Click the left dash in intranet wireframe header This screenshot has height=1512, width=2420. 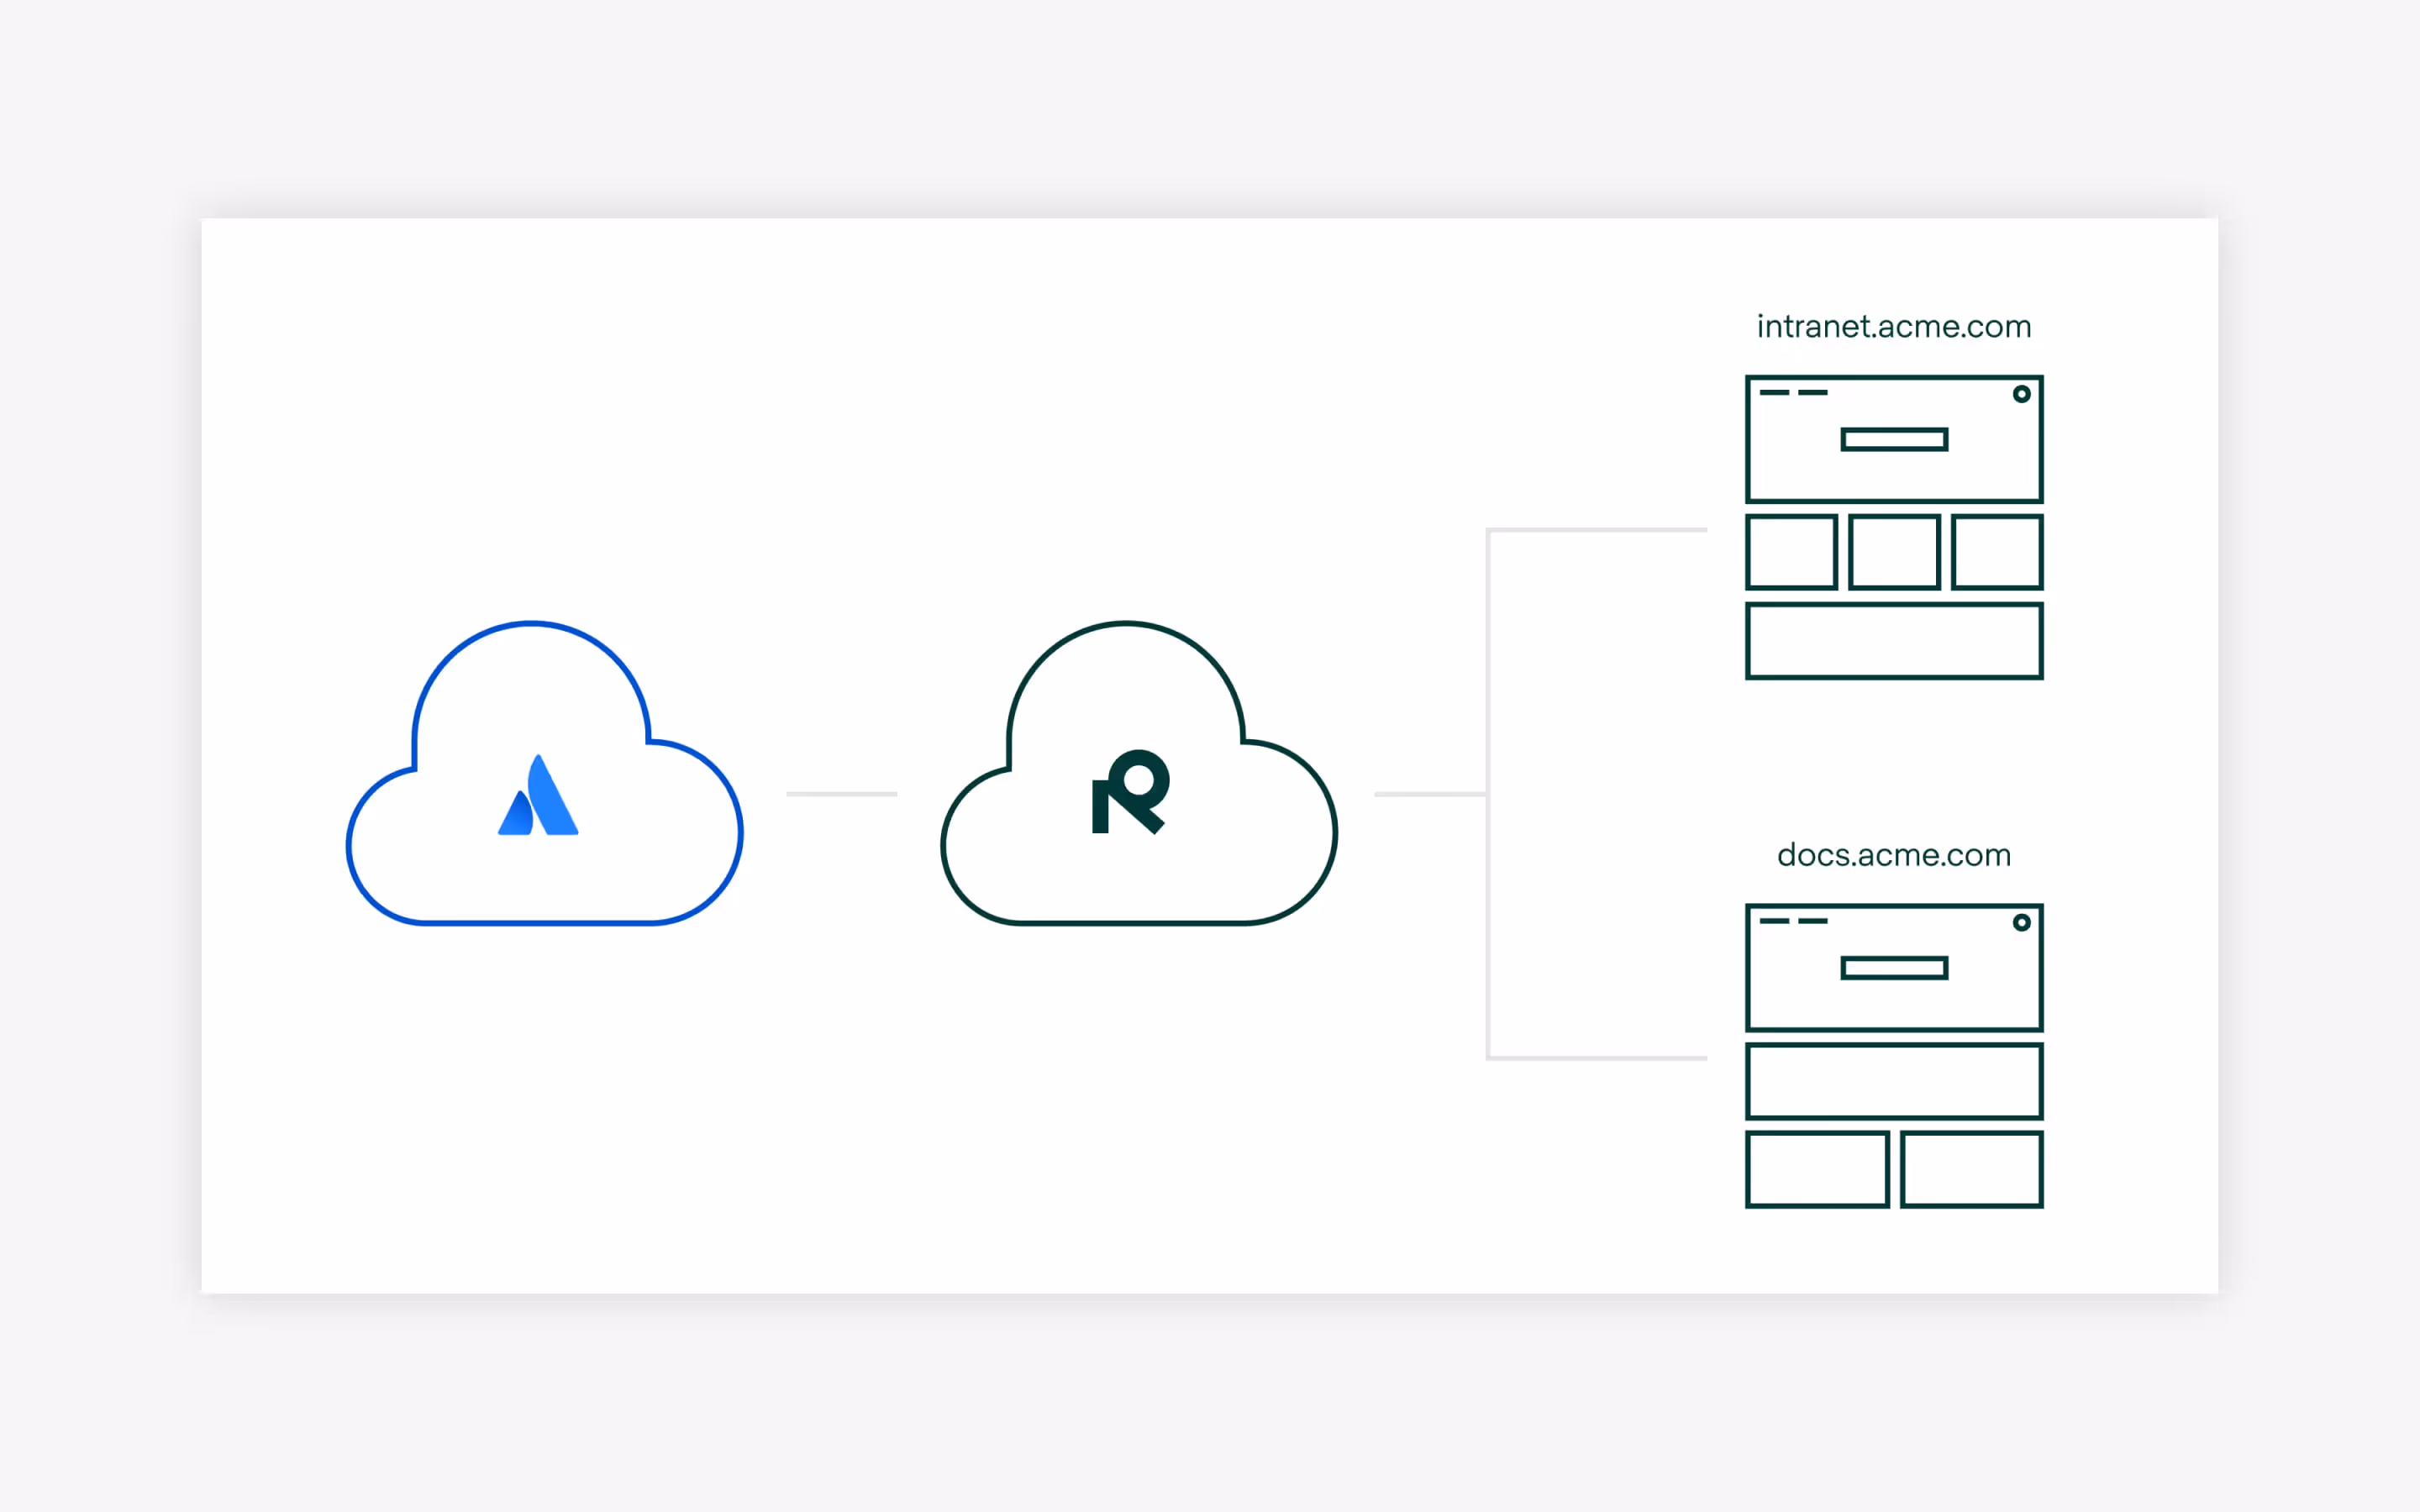(x=1774, y=393)
